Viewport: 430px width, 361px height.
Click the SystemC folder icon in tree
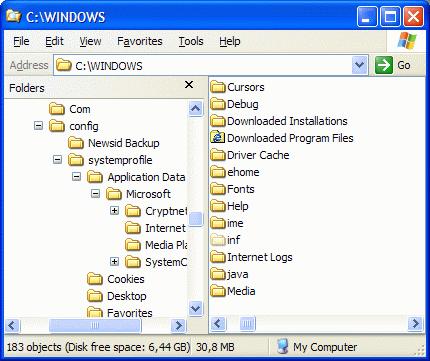pos(133,262)
